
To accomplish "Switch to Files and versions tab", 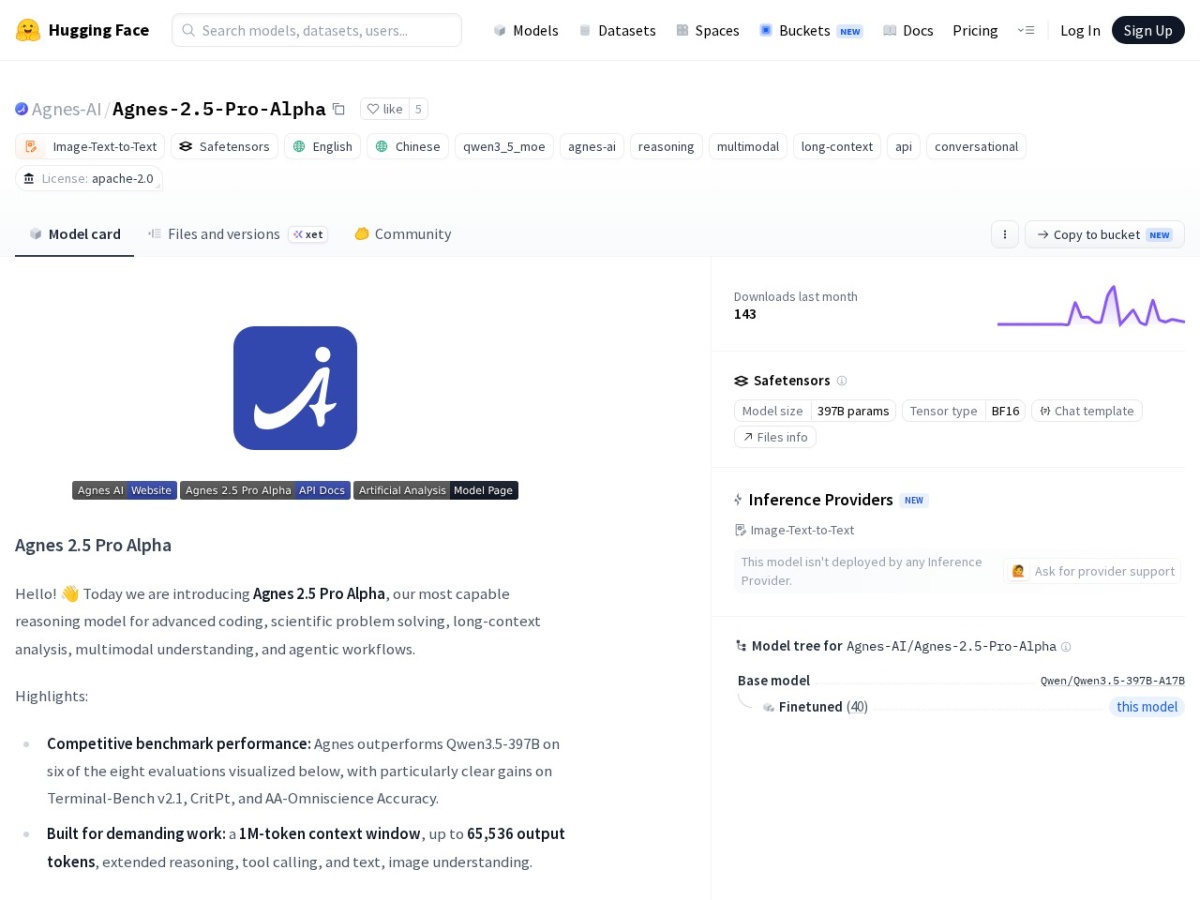I will tap(238, 234).
